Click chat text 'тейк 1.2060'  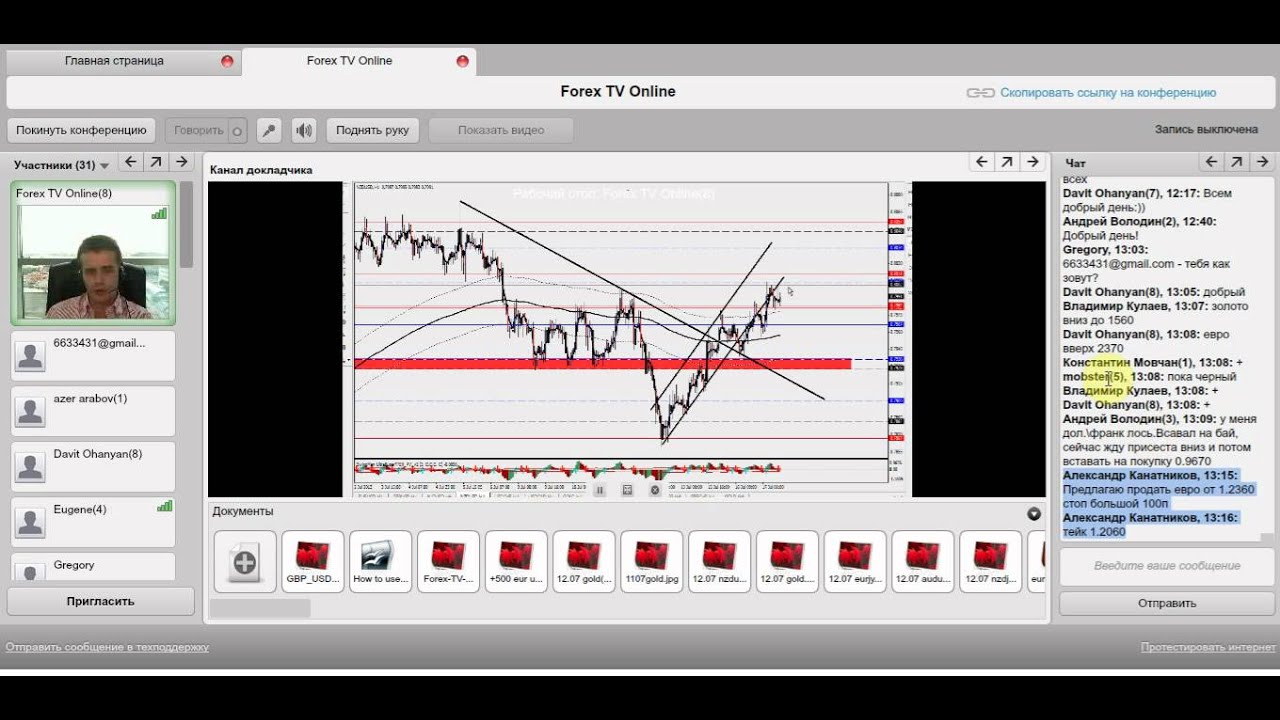click(x=1094, y=532)
